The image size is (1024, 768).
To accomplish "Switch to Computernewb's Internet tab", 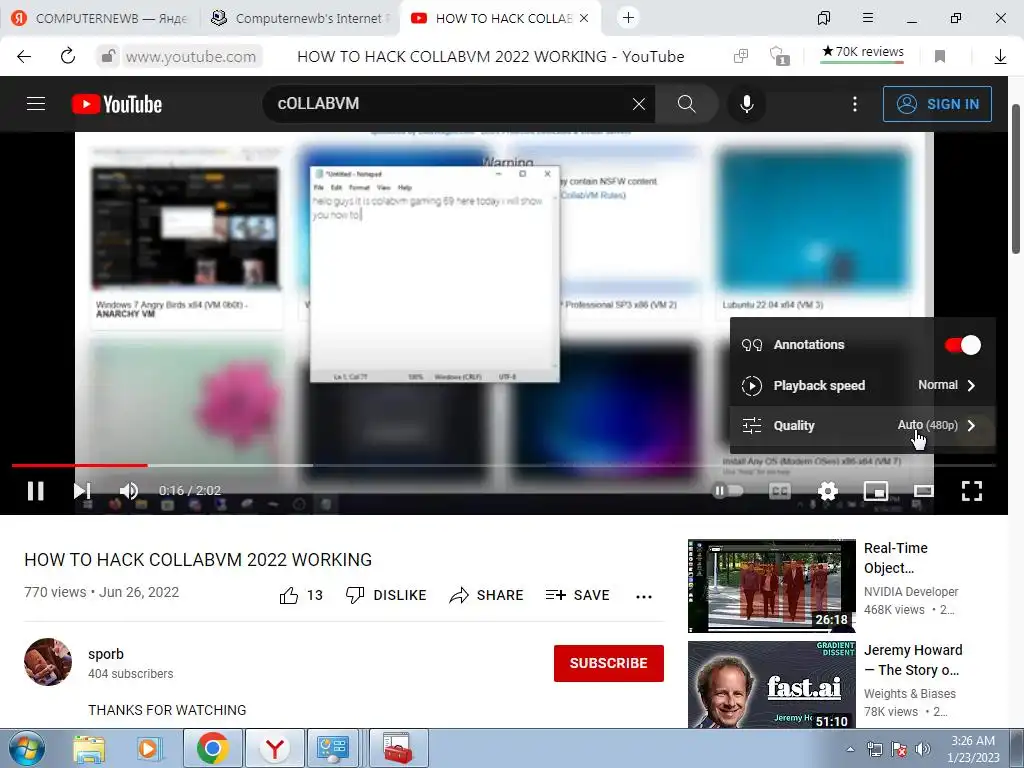I will 298,18.
